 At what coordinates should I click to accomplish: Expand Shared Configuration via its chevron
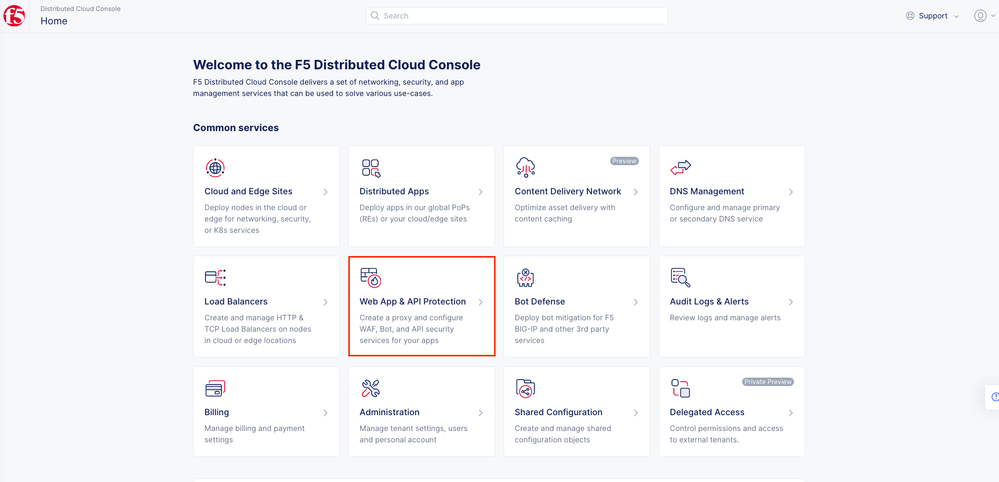[636, 413]
